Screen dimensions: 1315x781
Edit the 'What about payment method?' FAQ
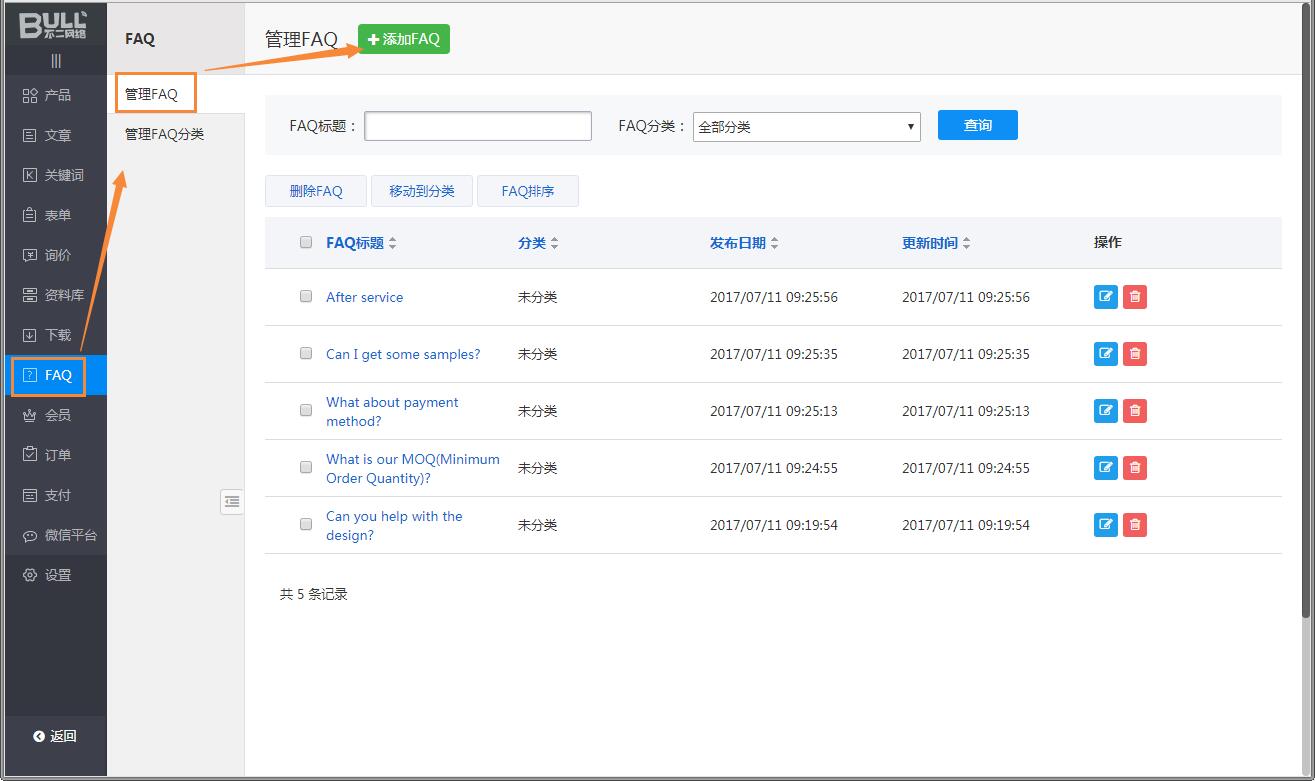(x=1105, y=411)
